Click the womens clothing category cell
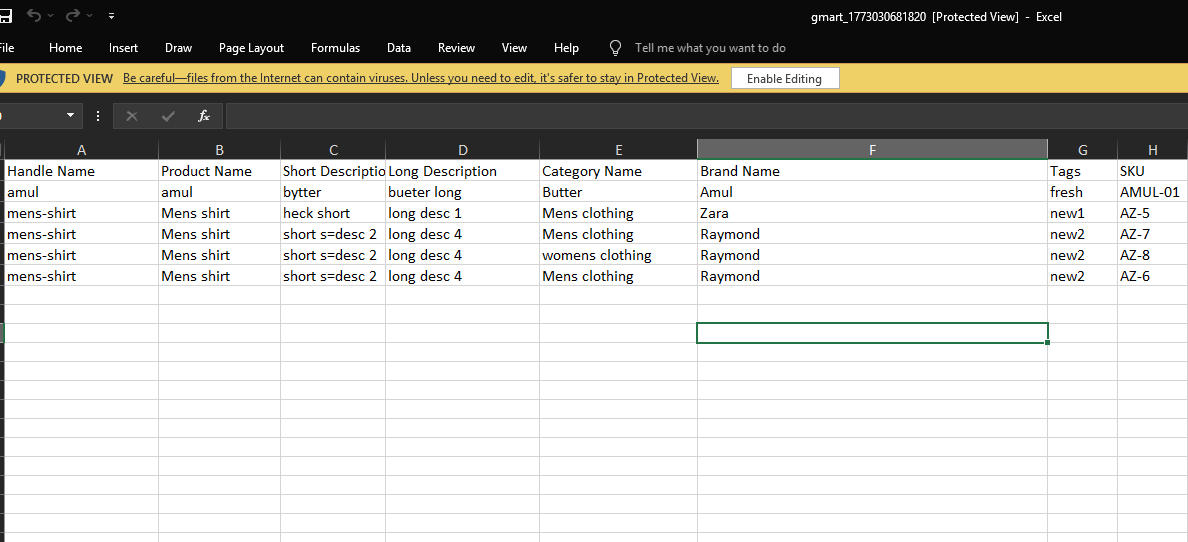The height and width of the screenshot is (542, 1188). 619,255
